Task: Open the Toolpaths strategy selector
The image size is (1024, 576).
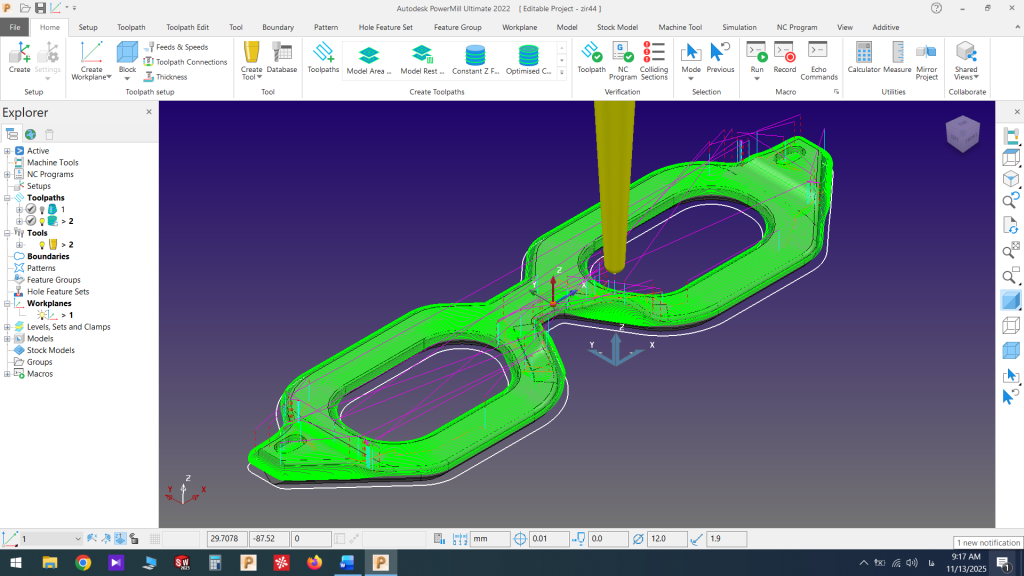Action: tap(323, 57)
